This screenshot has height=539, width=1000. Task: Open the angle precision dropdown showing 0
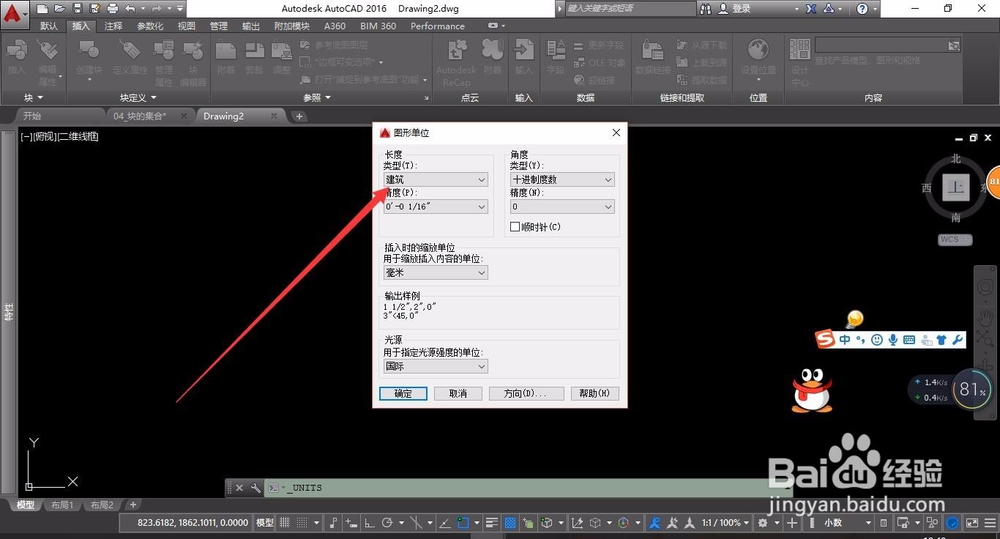pos(562,207)
